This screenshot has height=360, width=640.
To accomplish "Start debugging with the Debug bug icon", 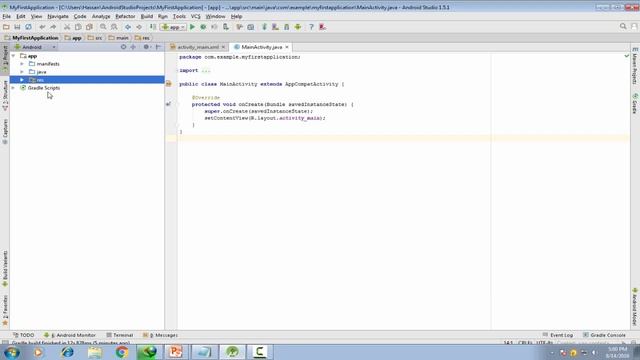I will click(x=203, y=27).
